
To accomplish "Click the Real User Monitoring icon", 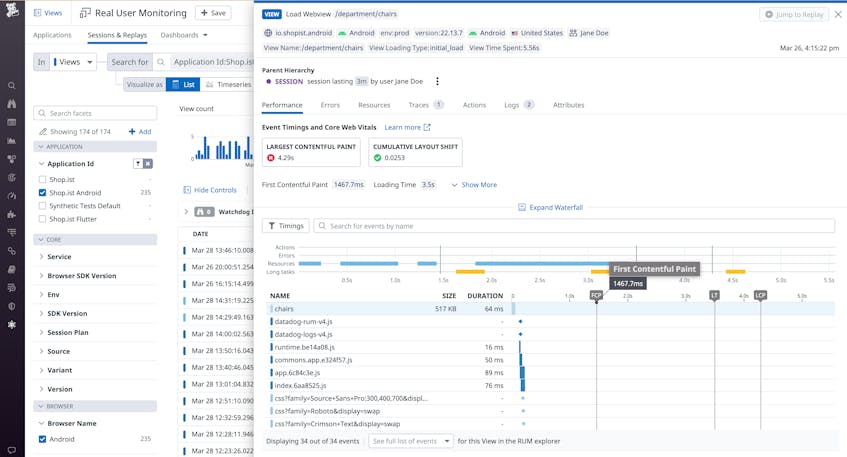I will 85,12.
